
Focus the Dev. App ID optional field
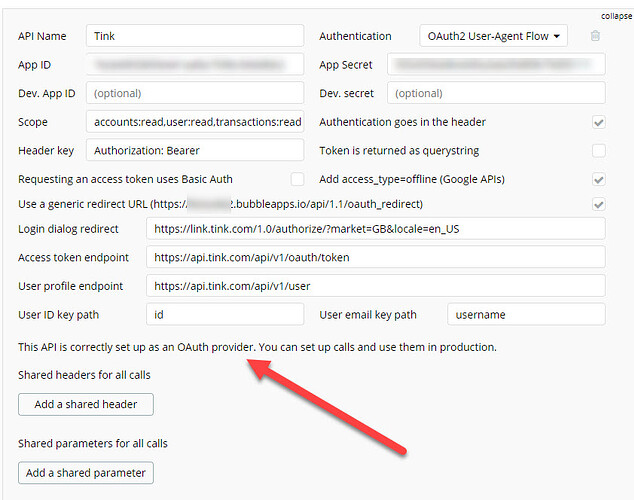pyautogui.click(x=195, y=93)
